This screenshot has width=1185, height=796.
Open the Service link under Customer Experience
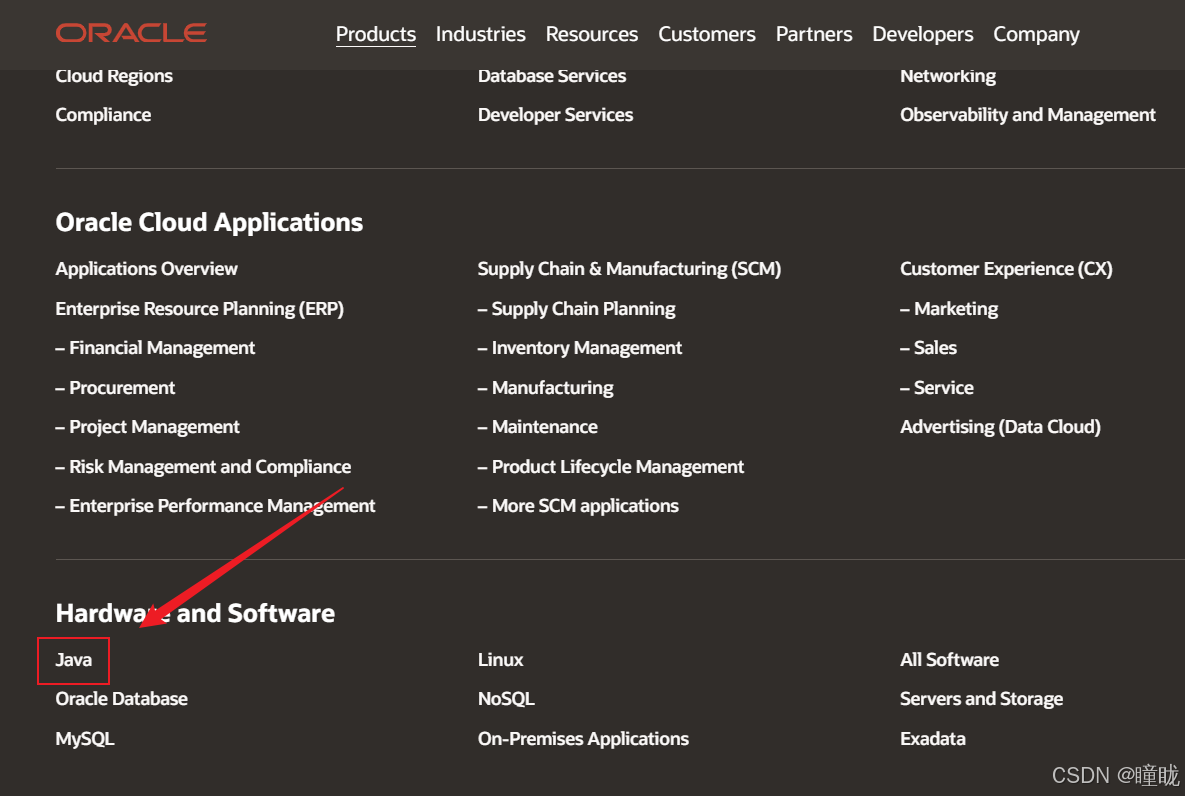pos(937,388)
